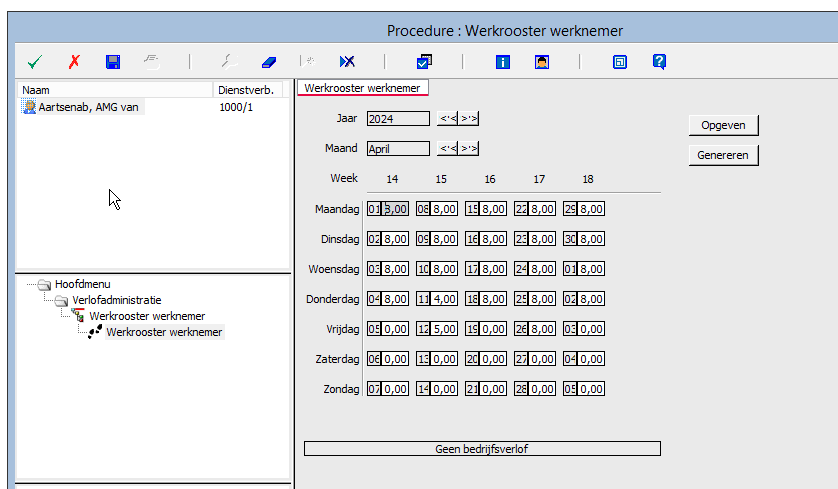Edit hours for Zondag day 07
Viewport: 838px width, 489px height.
tap(395, 389)
